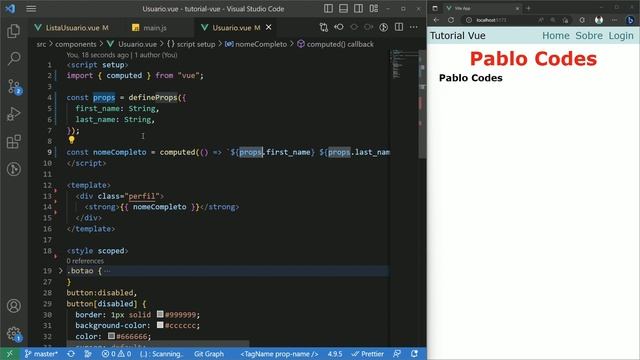Open the Extensions view
Viewport: 640px width, 360px height.
(x=13, y=142)
